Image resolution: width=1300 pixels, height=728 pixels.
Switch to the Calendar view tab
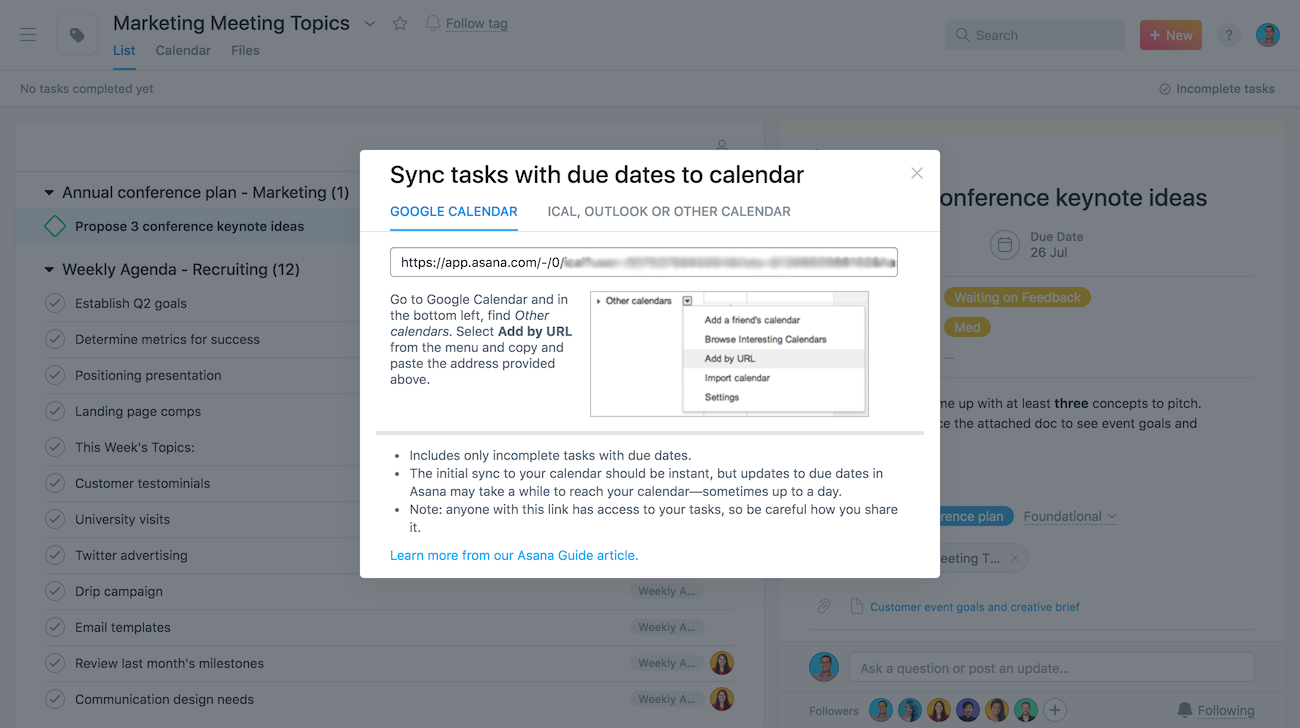(x=183, y=50)
